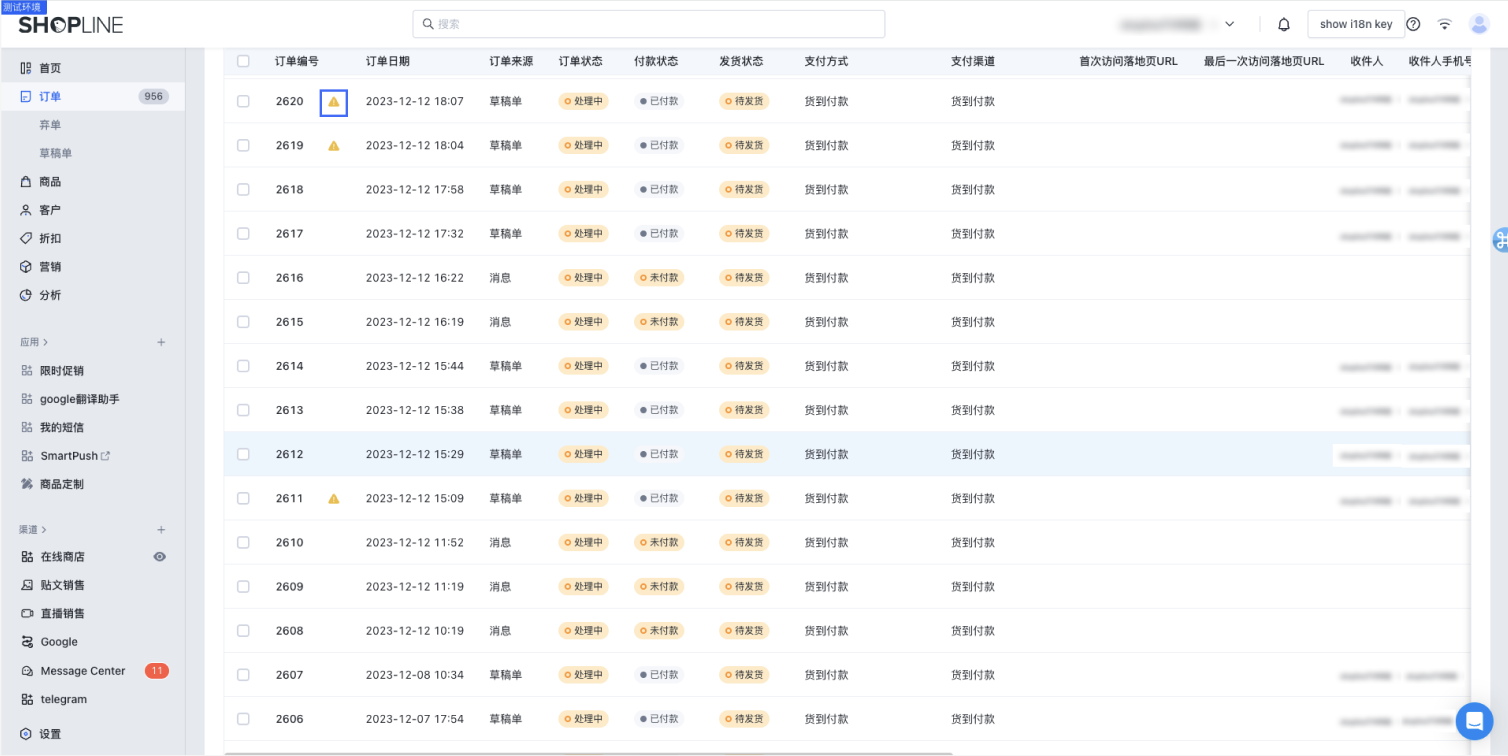Click the 商品定制 tool icon
Viewport: 1508px width, 756px height.
(x=27, y=484)
